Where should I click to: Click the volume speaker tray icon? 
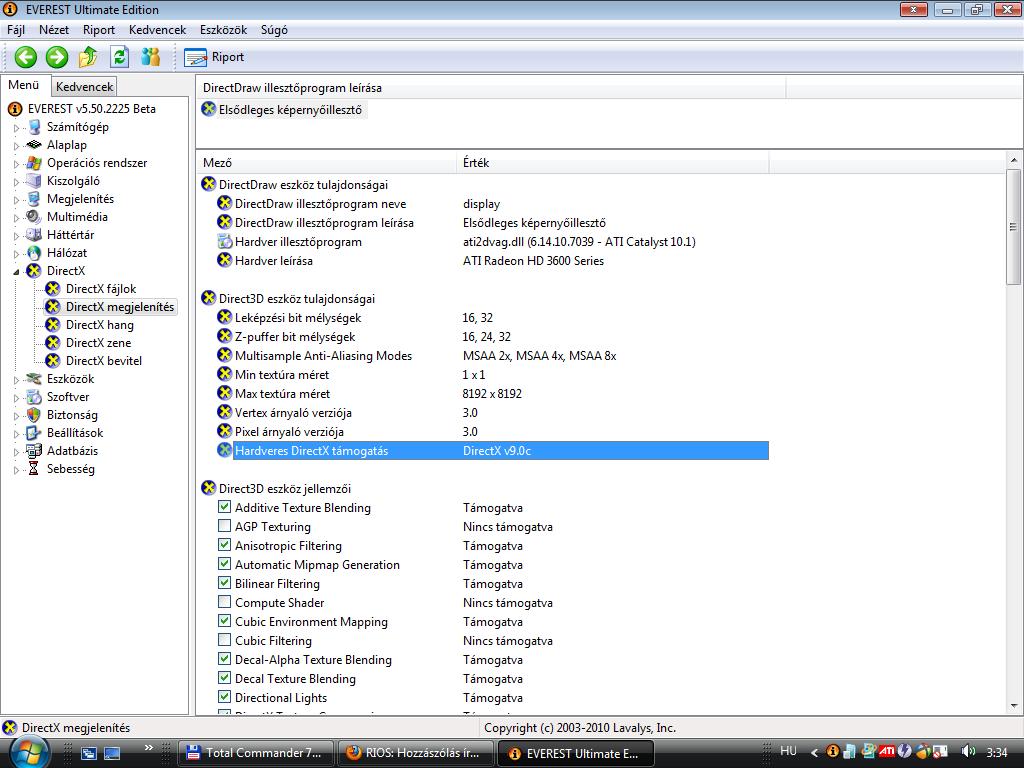click(968, 752)
